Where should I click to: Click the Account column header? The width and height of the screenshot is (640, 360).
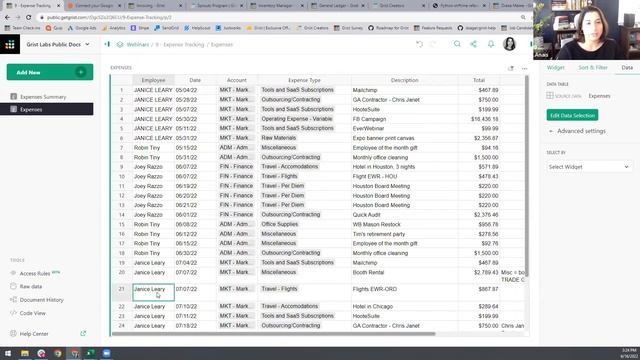(x=237, y=80)
